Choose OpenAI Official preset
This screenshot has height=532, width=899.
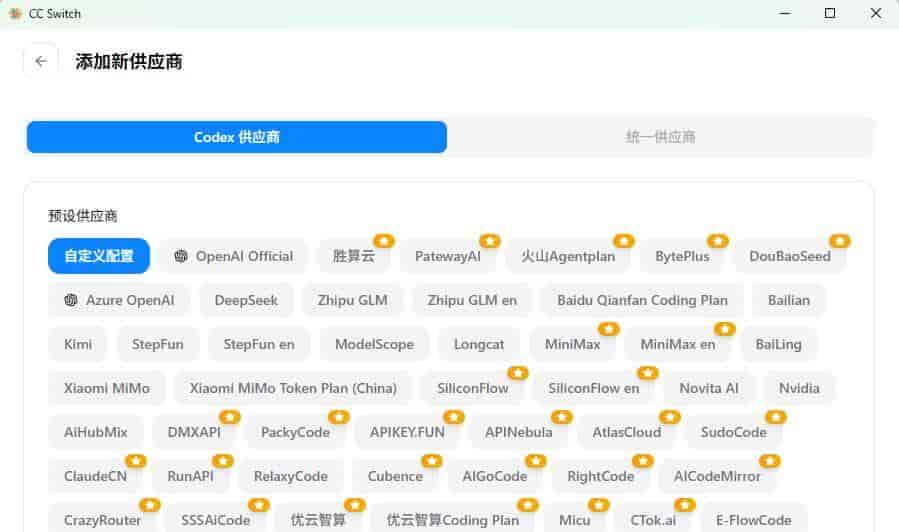pyautogui.click(x=233, y=256)
